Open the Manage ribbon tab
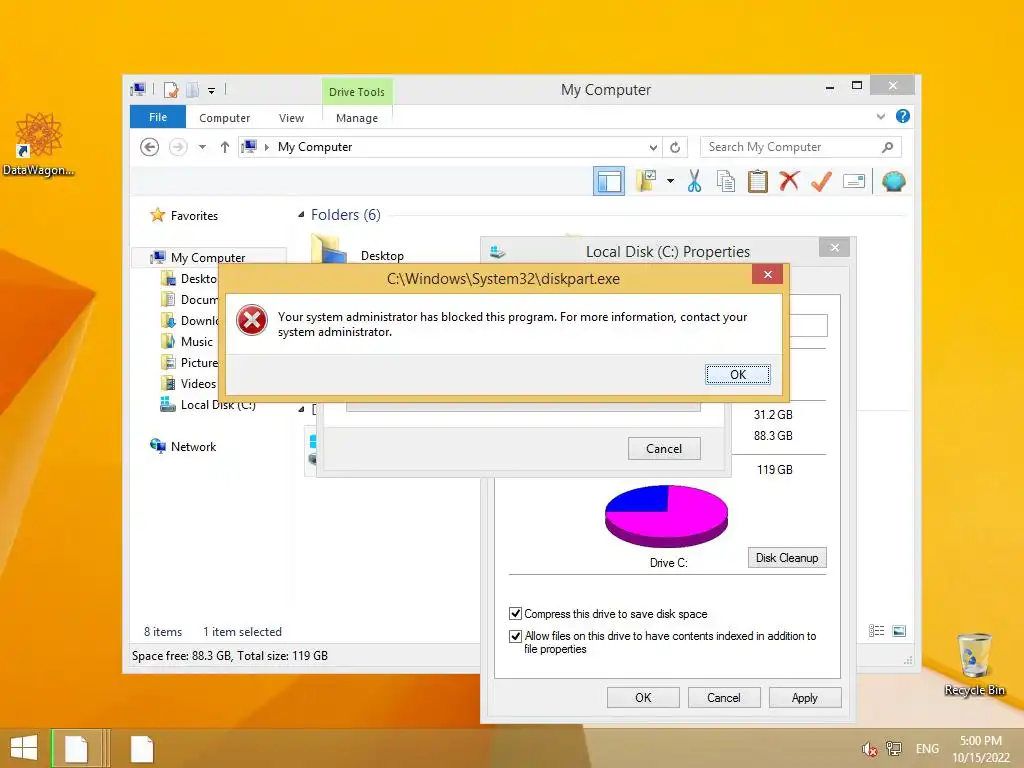The height and width of the screenshot is (768, 1024). 357,118
